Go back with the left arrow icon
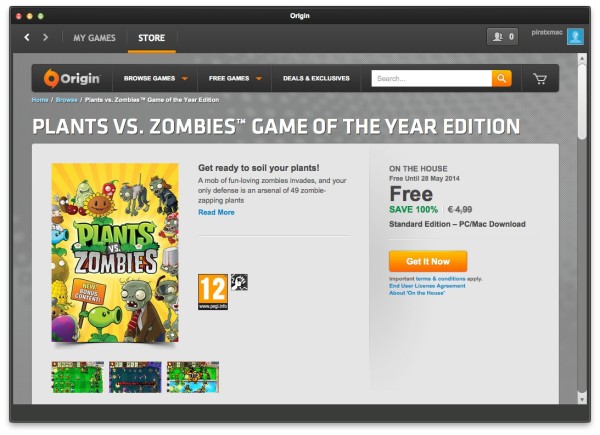600x435 pixels. pyautogui.click(x=27, y=37)
